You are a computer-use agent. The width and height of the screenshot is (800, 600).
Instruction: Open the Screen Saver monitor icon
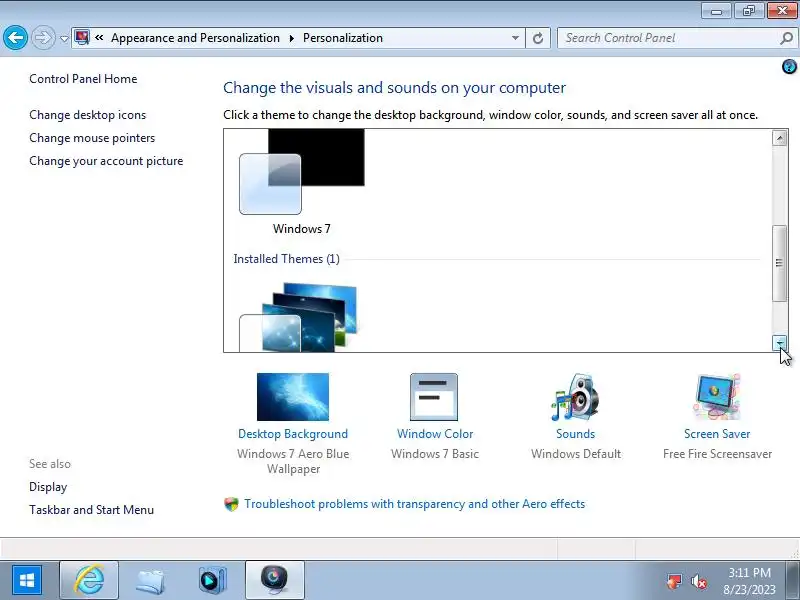(717, 397)
